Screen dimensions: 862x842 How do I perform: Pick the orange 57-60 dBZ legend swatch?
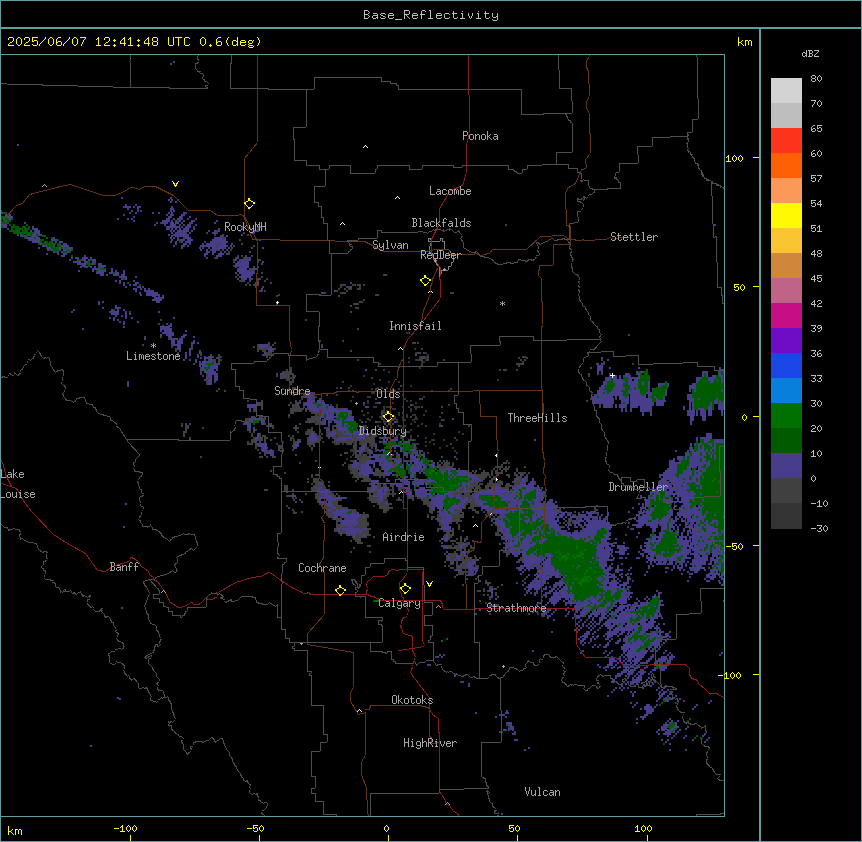[x=786, y=166]
